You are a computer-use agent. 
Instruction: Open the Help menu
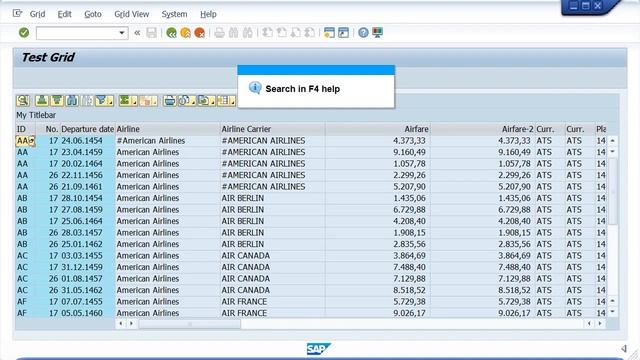[208, 14]
